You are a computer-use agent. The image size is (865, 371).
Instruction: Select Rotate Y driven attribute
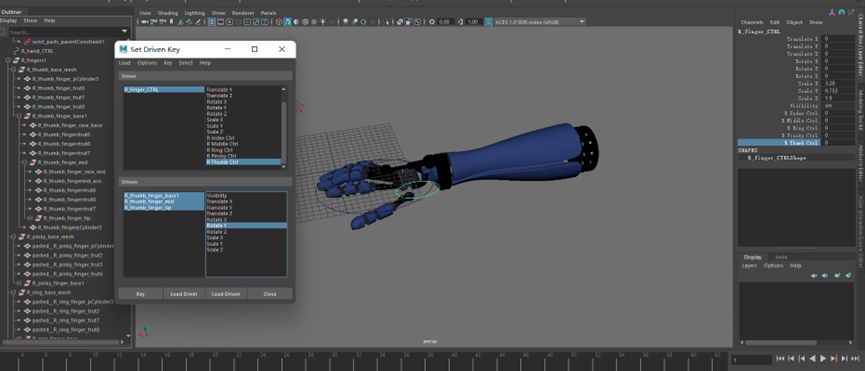pos(246,225)
